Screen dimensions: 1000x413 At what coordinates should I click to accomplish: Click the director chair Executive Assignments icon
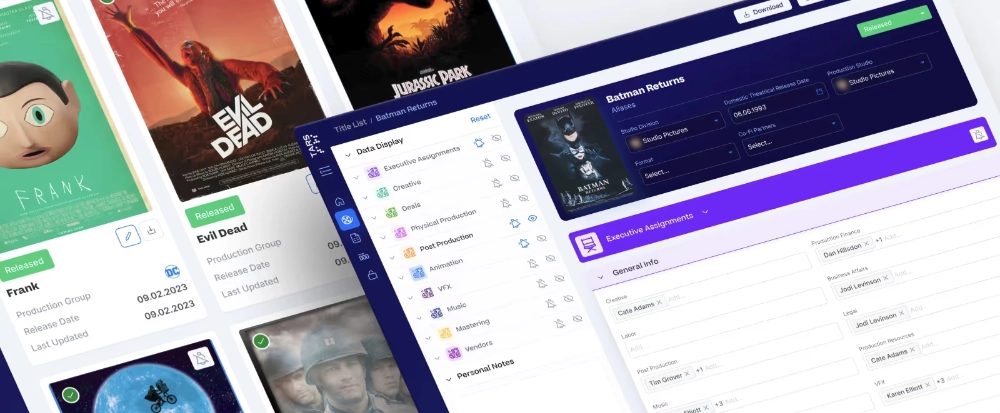(x=589, y=245)
